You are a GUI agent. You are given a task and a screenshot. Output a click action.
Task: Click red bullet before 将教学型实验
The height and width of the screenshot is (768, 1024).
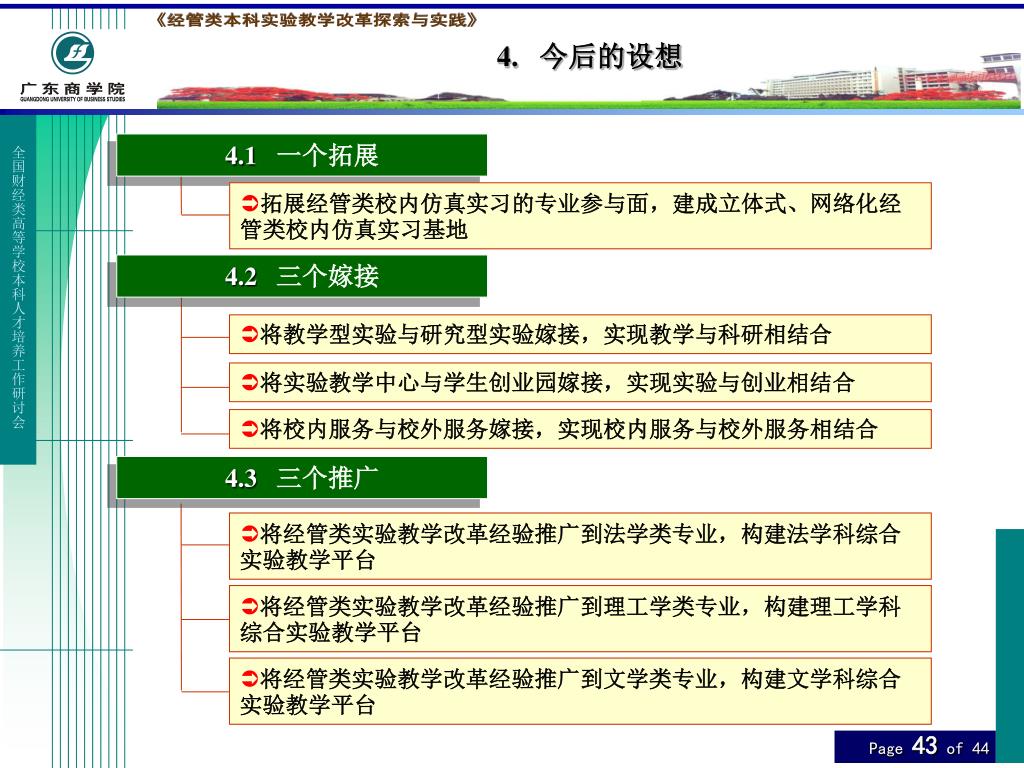249,334
